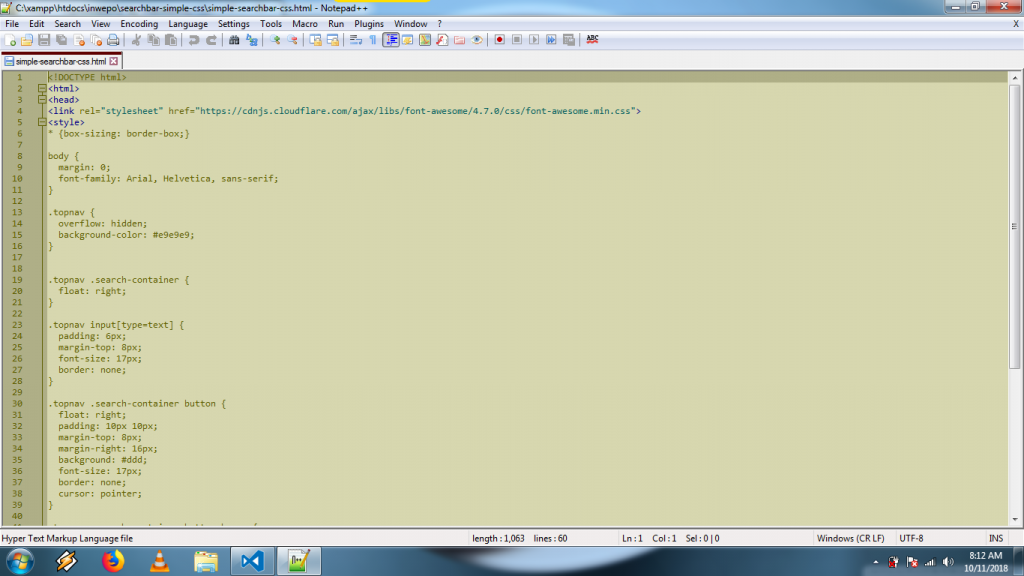The image size is (1024, 576).
Task: Open the Plugins menu
Action: pos(368,24)
